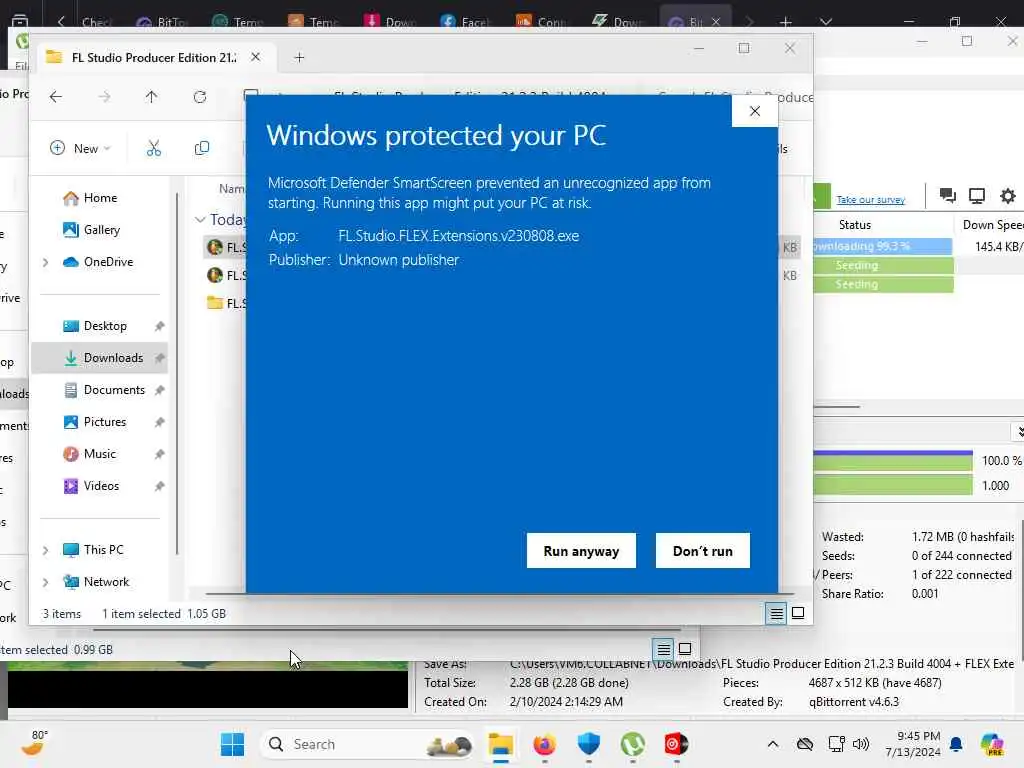Open notifications bell icon

[x=956, y=744]
